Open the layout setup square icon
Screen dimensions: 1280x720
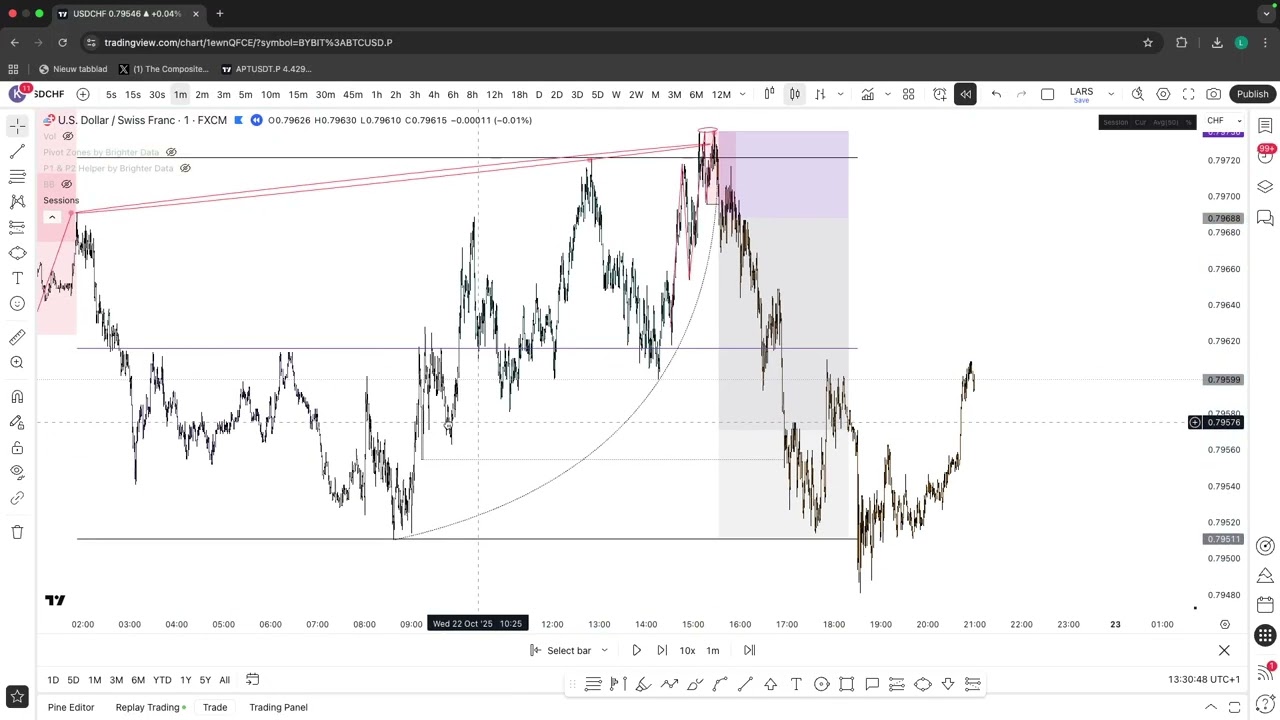(x=1047, y=94)
